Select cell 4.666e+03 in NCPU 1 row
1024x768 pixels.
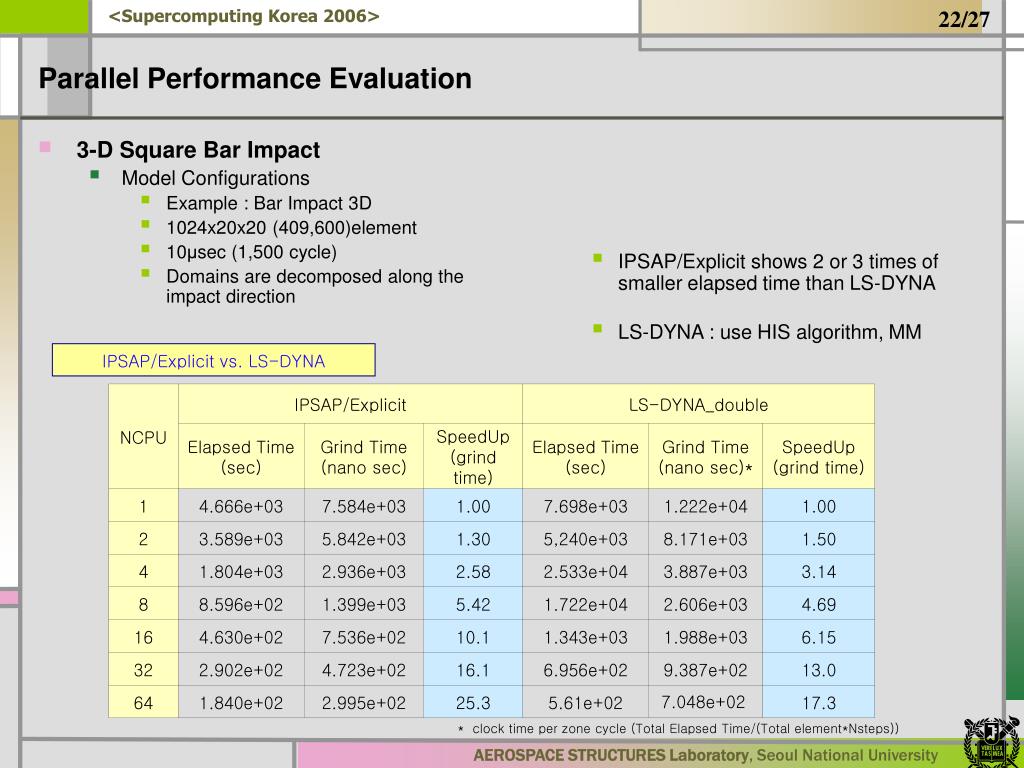click(241, 506)
